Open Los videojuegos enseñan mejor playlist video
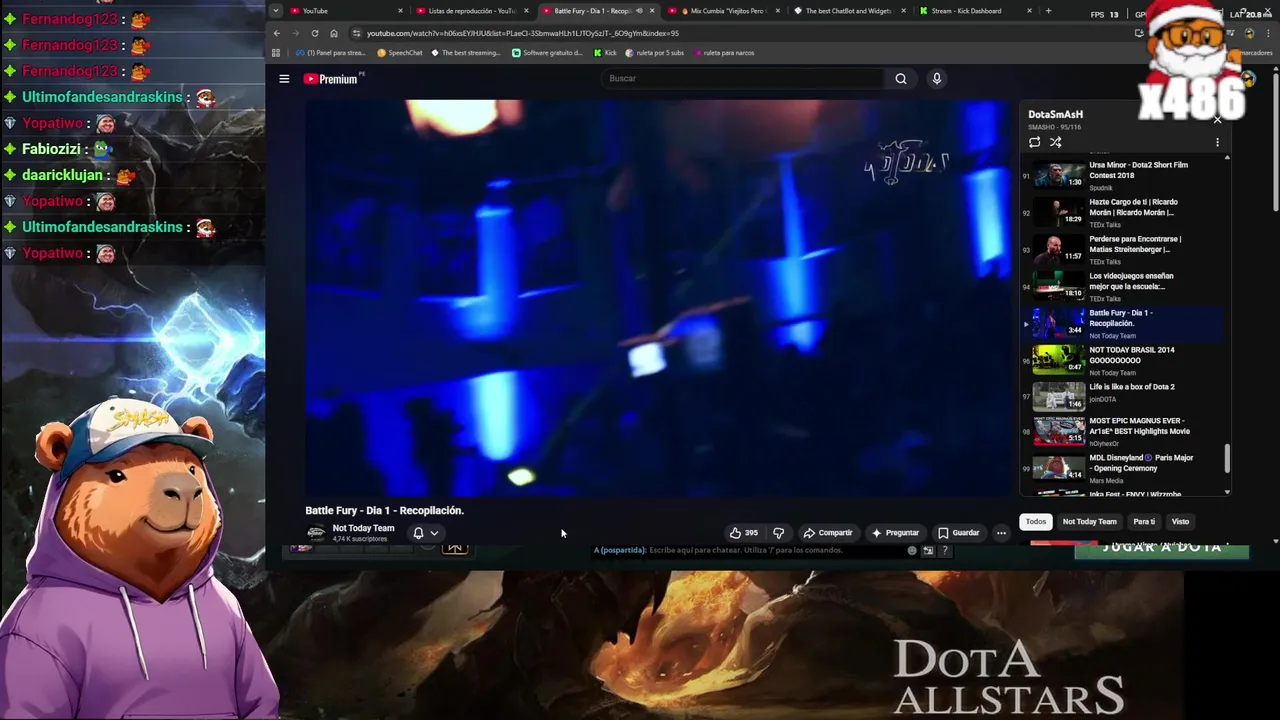This screenshot has height=720, width=1280. click(1125, 286)
